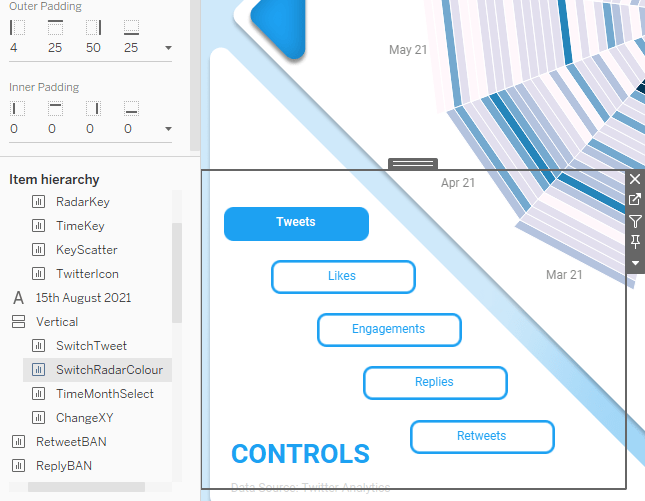
Task: Click the drag handle atop selected sheet
Action: point(413,163)
